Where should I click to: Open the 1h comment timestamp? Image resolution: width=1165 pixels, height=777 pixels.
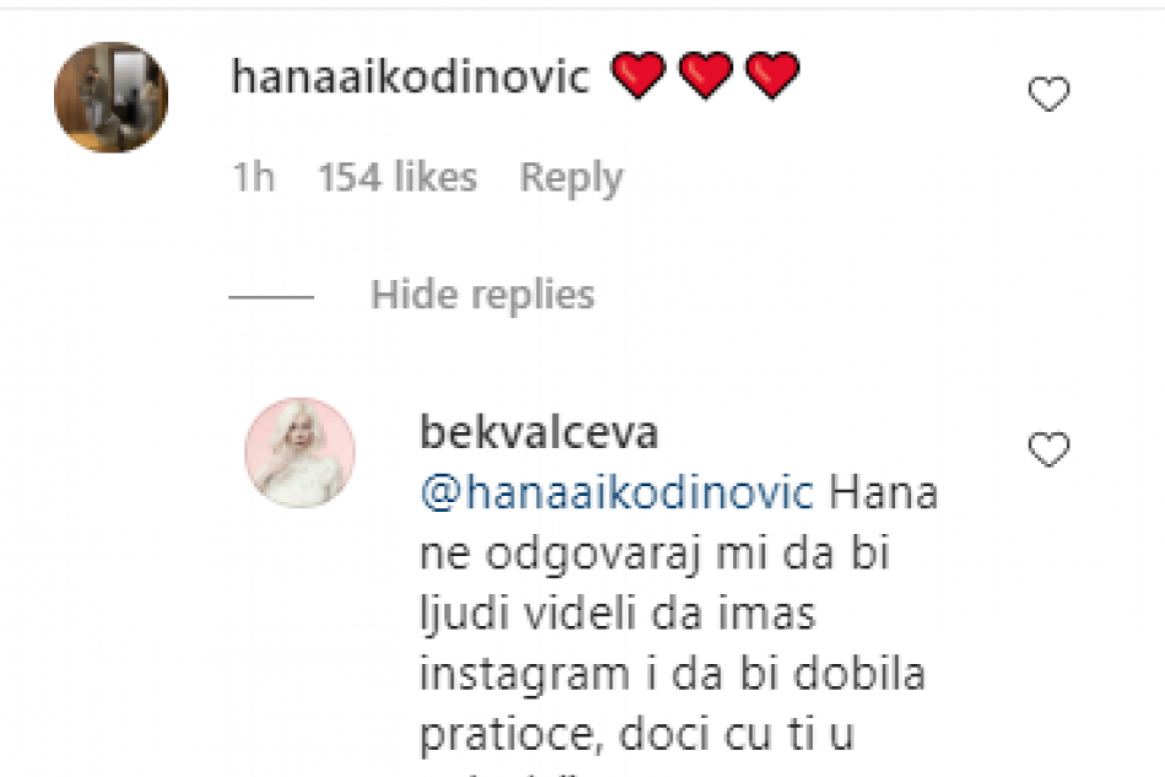click(x=254, y=178)
